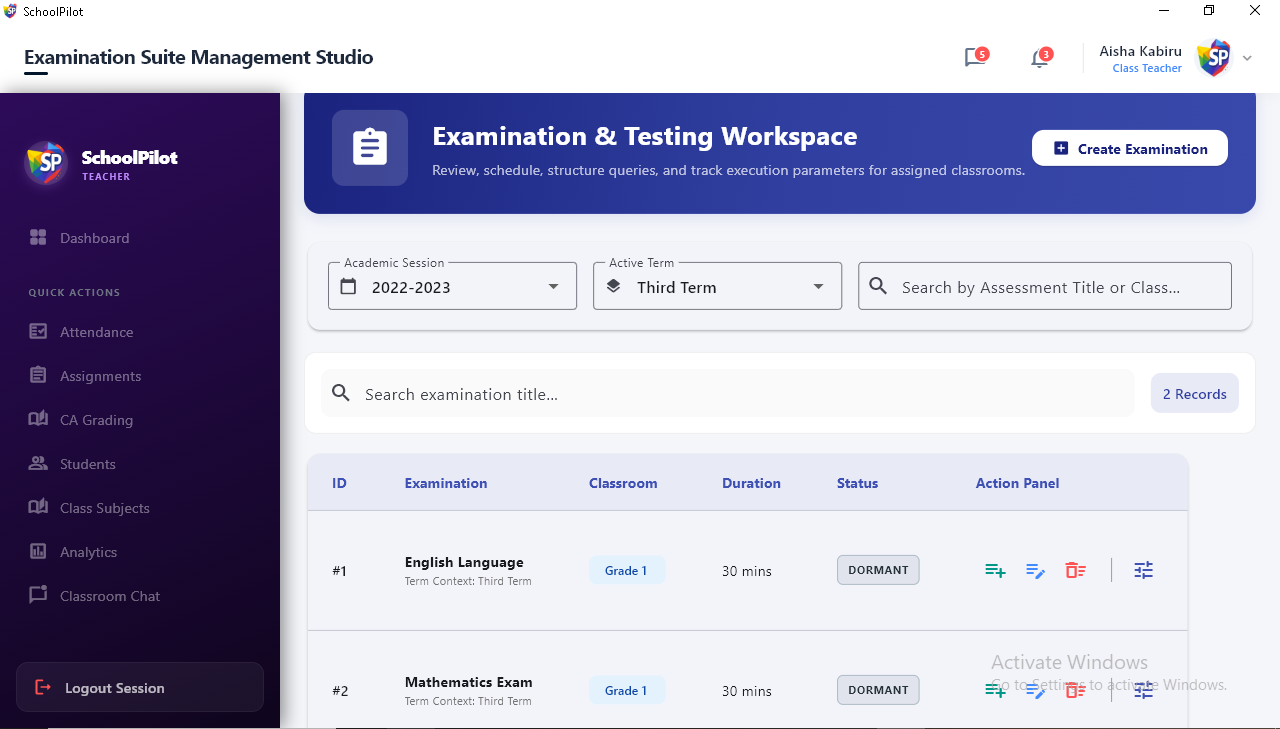Click the layers icon in Active Term
Viewport: 1280px width, 729px height.
614,287
